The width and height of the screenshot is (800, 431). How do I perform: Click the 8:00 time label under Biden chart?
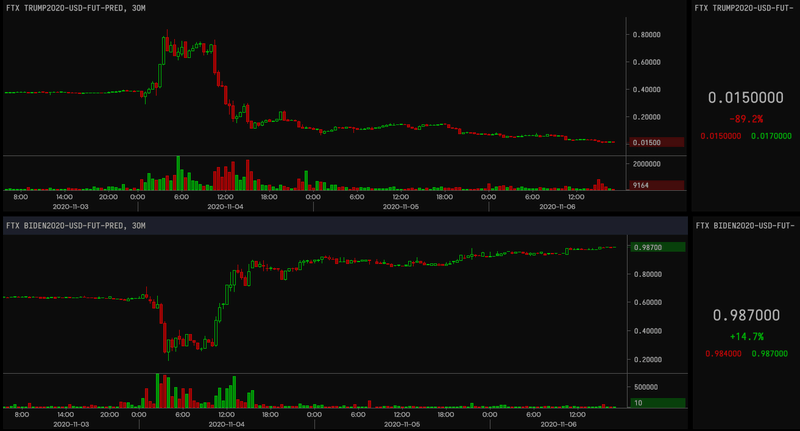[x=21, y=415]
